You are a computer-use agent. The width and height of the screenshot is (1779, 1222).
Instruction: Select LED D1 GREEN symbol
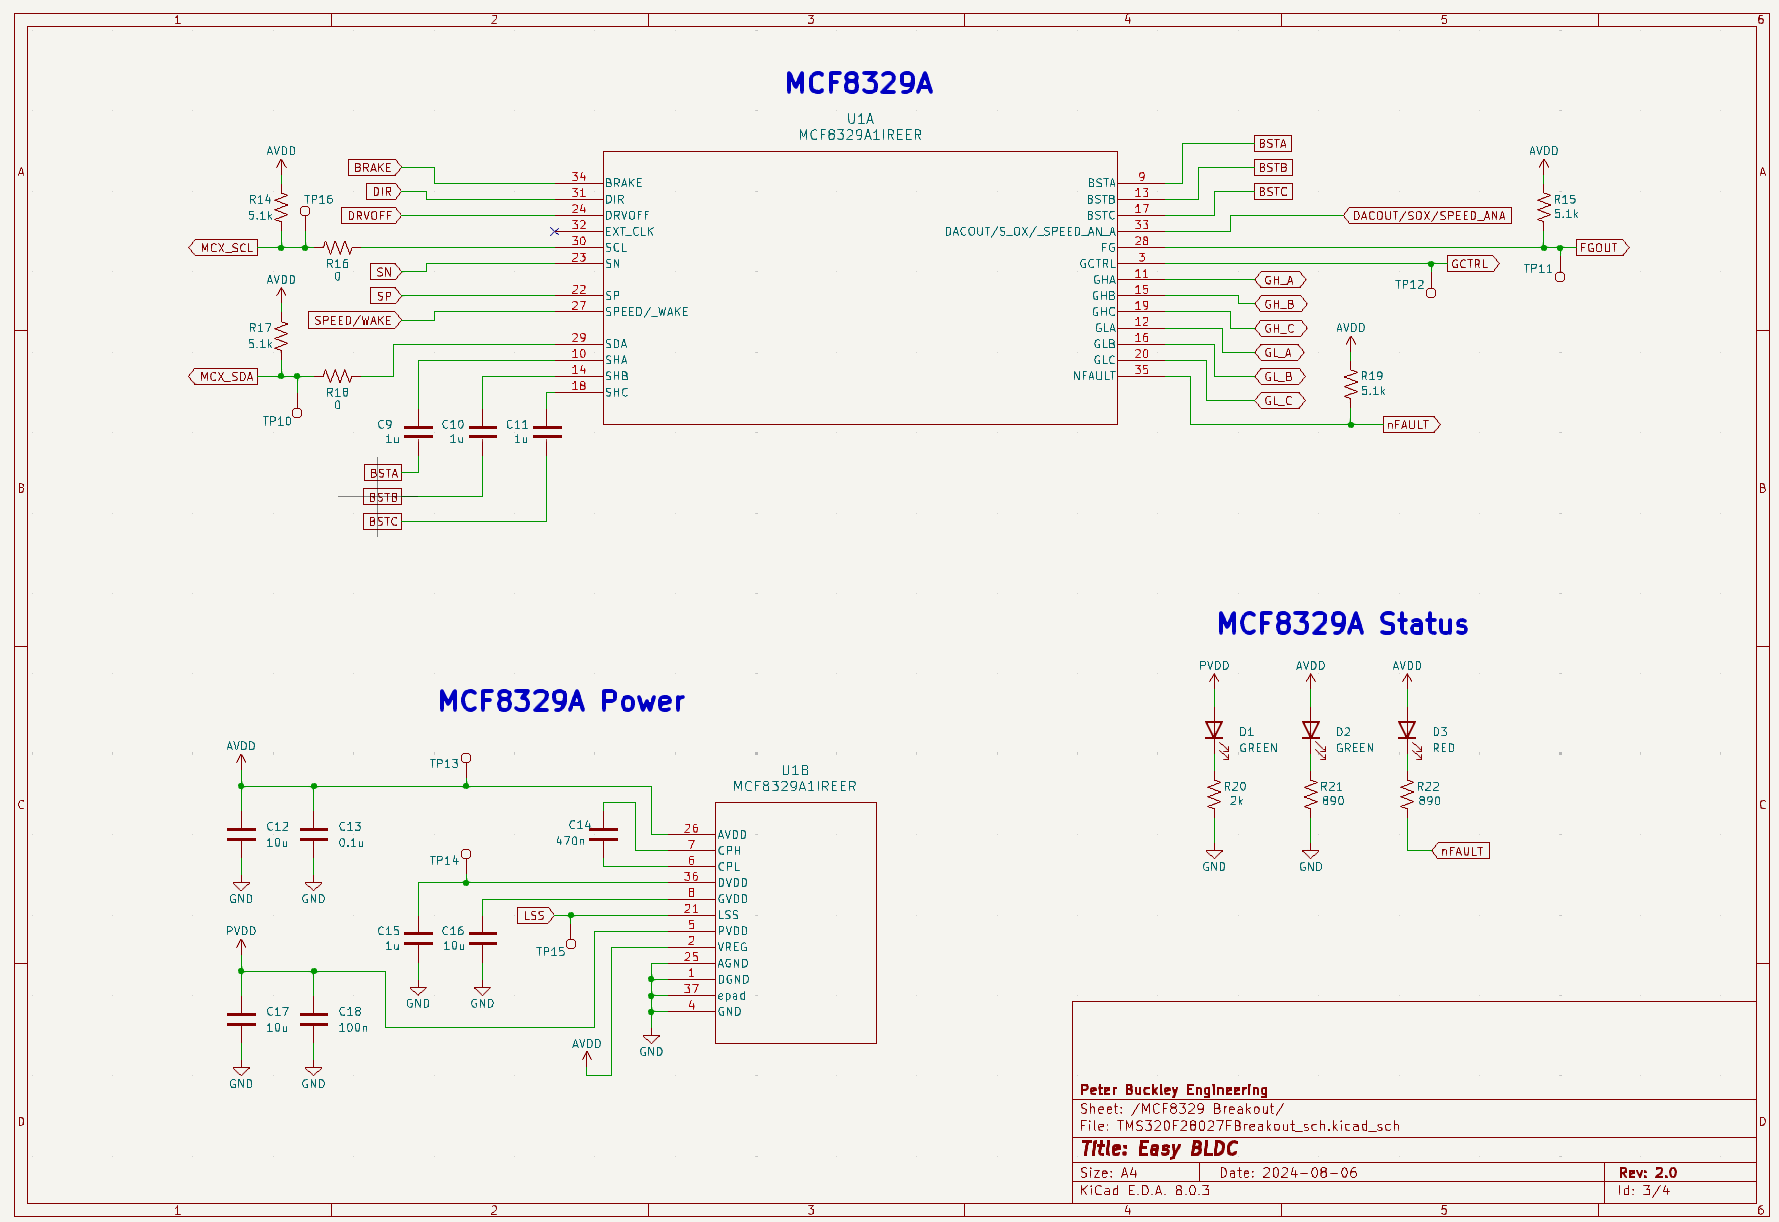click(x=1214, y=732)
